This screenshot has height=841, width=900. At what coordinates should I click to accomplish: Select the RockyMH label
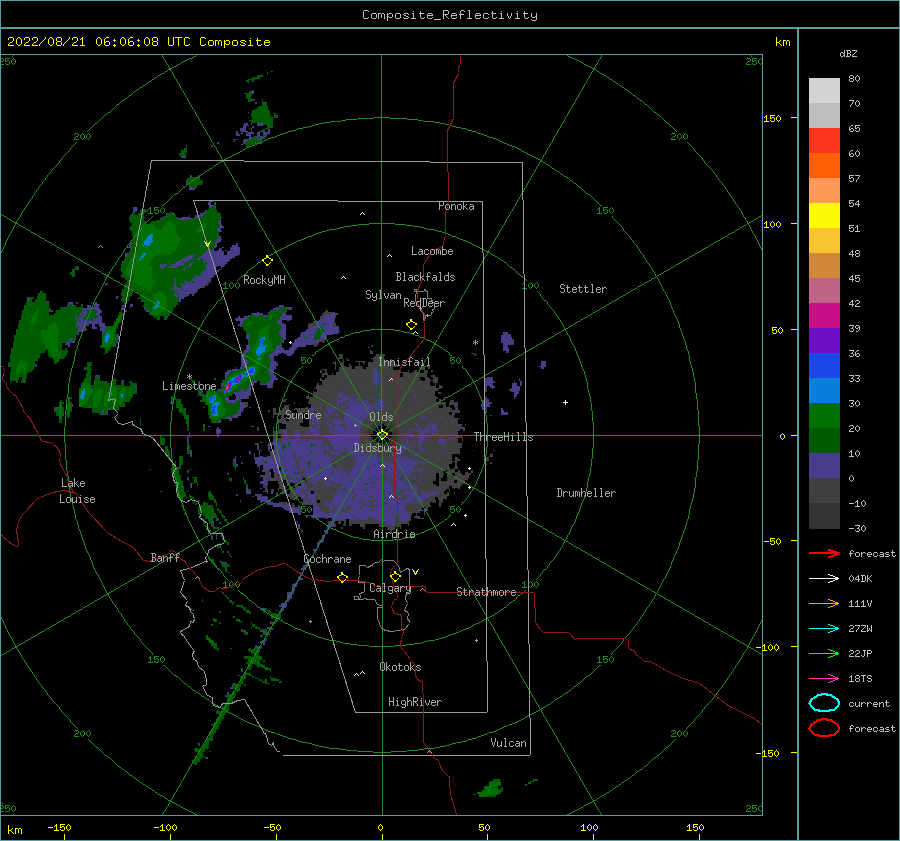(264, 280)
